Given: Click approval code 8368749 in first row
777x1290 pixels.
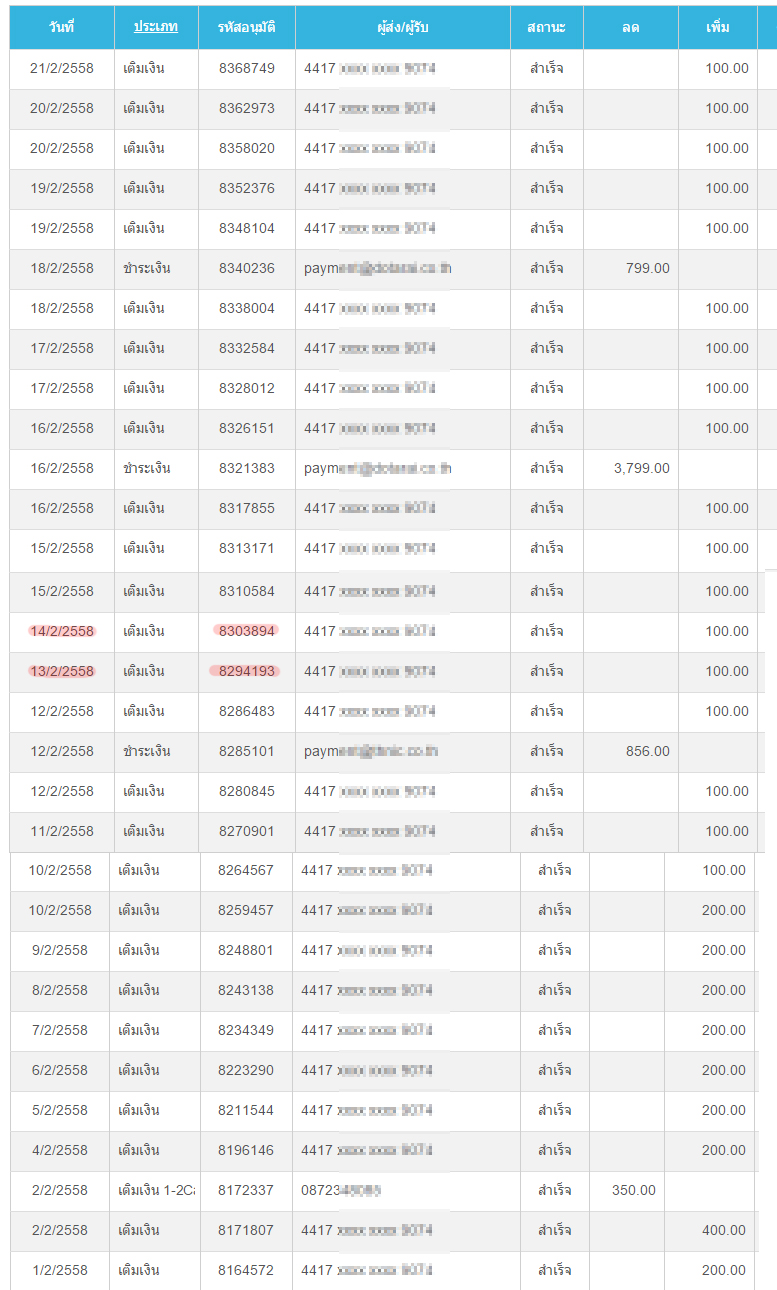Looking at the screenshot, I should (x=246, y=68).
